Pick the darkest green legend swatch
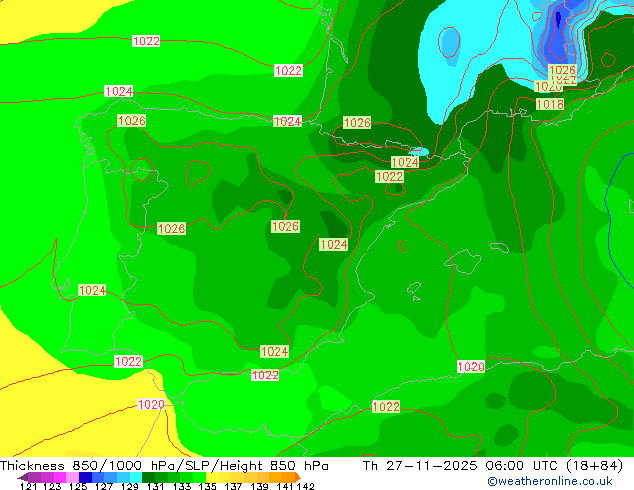The height and width of the screenshot is (490, 634). pyautogui.click(x=148, y=477)
